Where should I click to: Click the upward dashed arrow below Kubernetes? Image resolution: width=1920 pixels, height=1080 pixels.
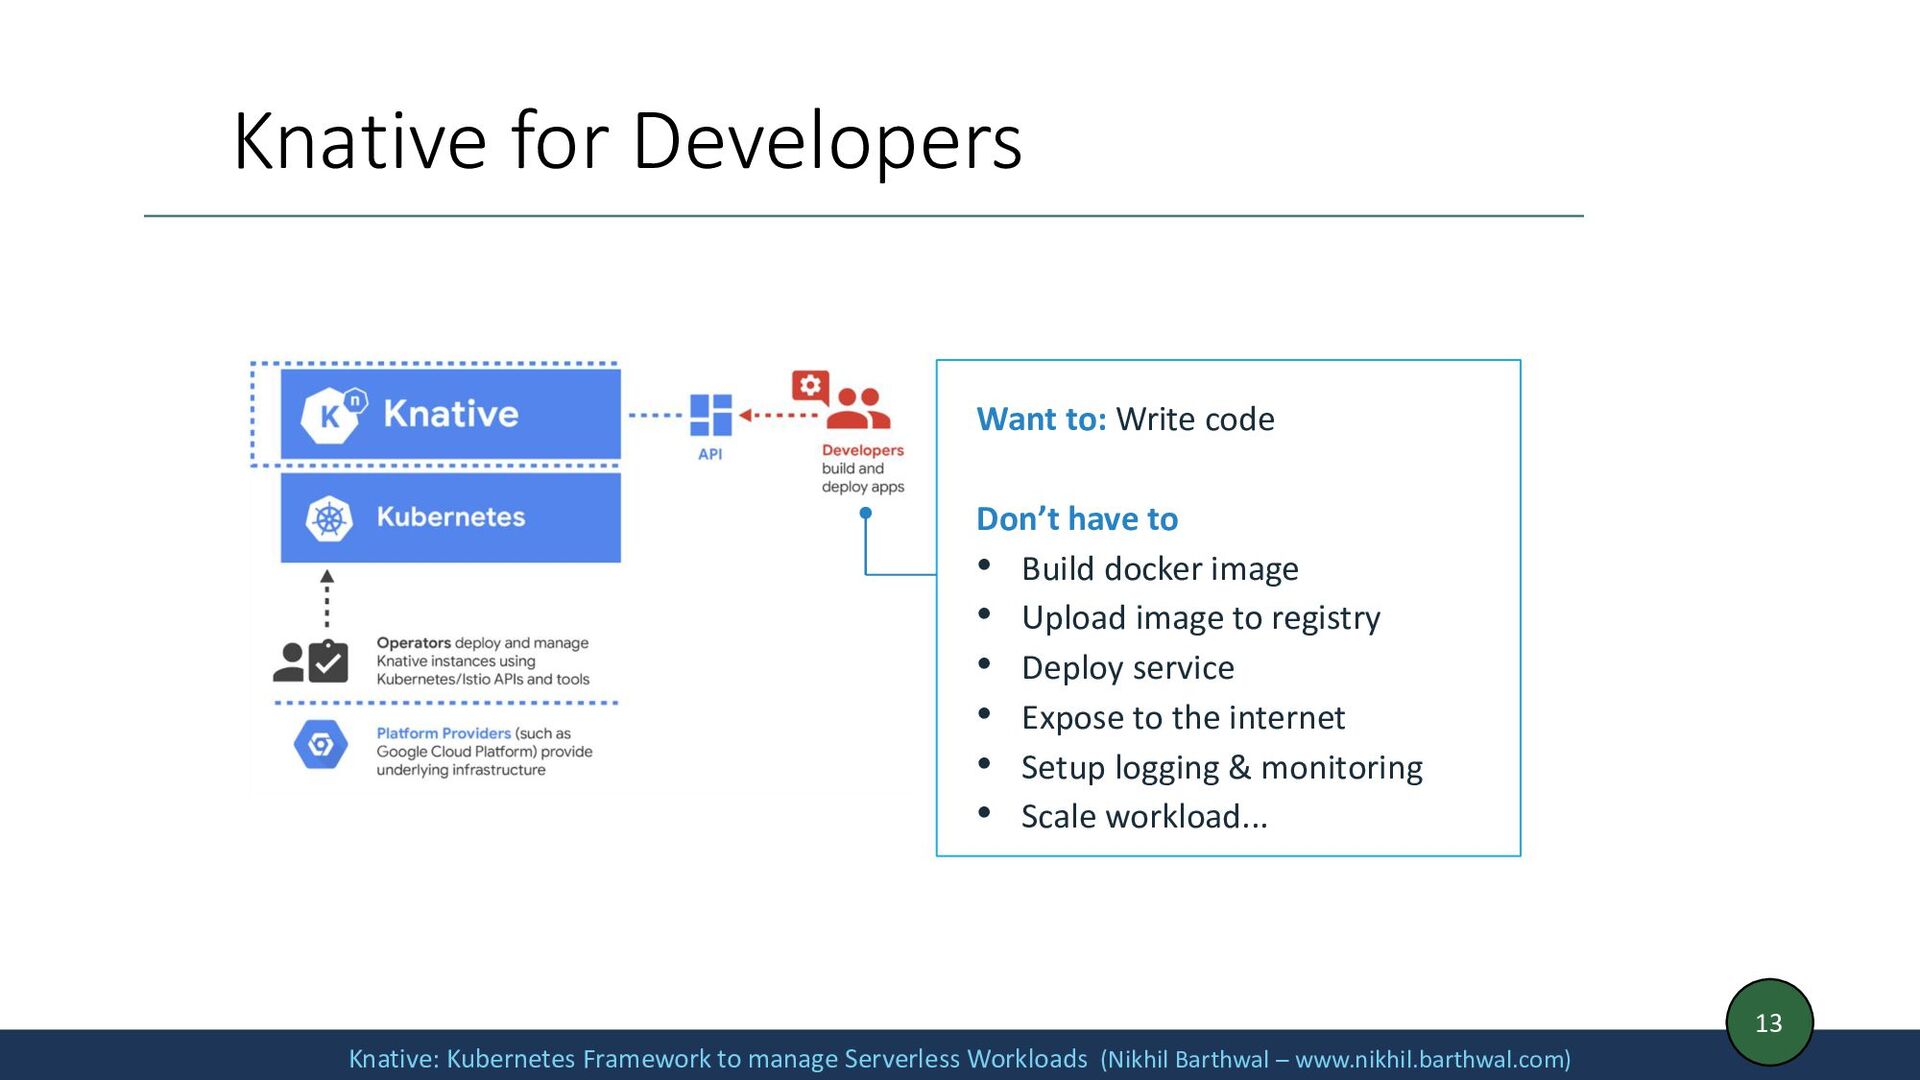(x=327, y=598)
